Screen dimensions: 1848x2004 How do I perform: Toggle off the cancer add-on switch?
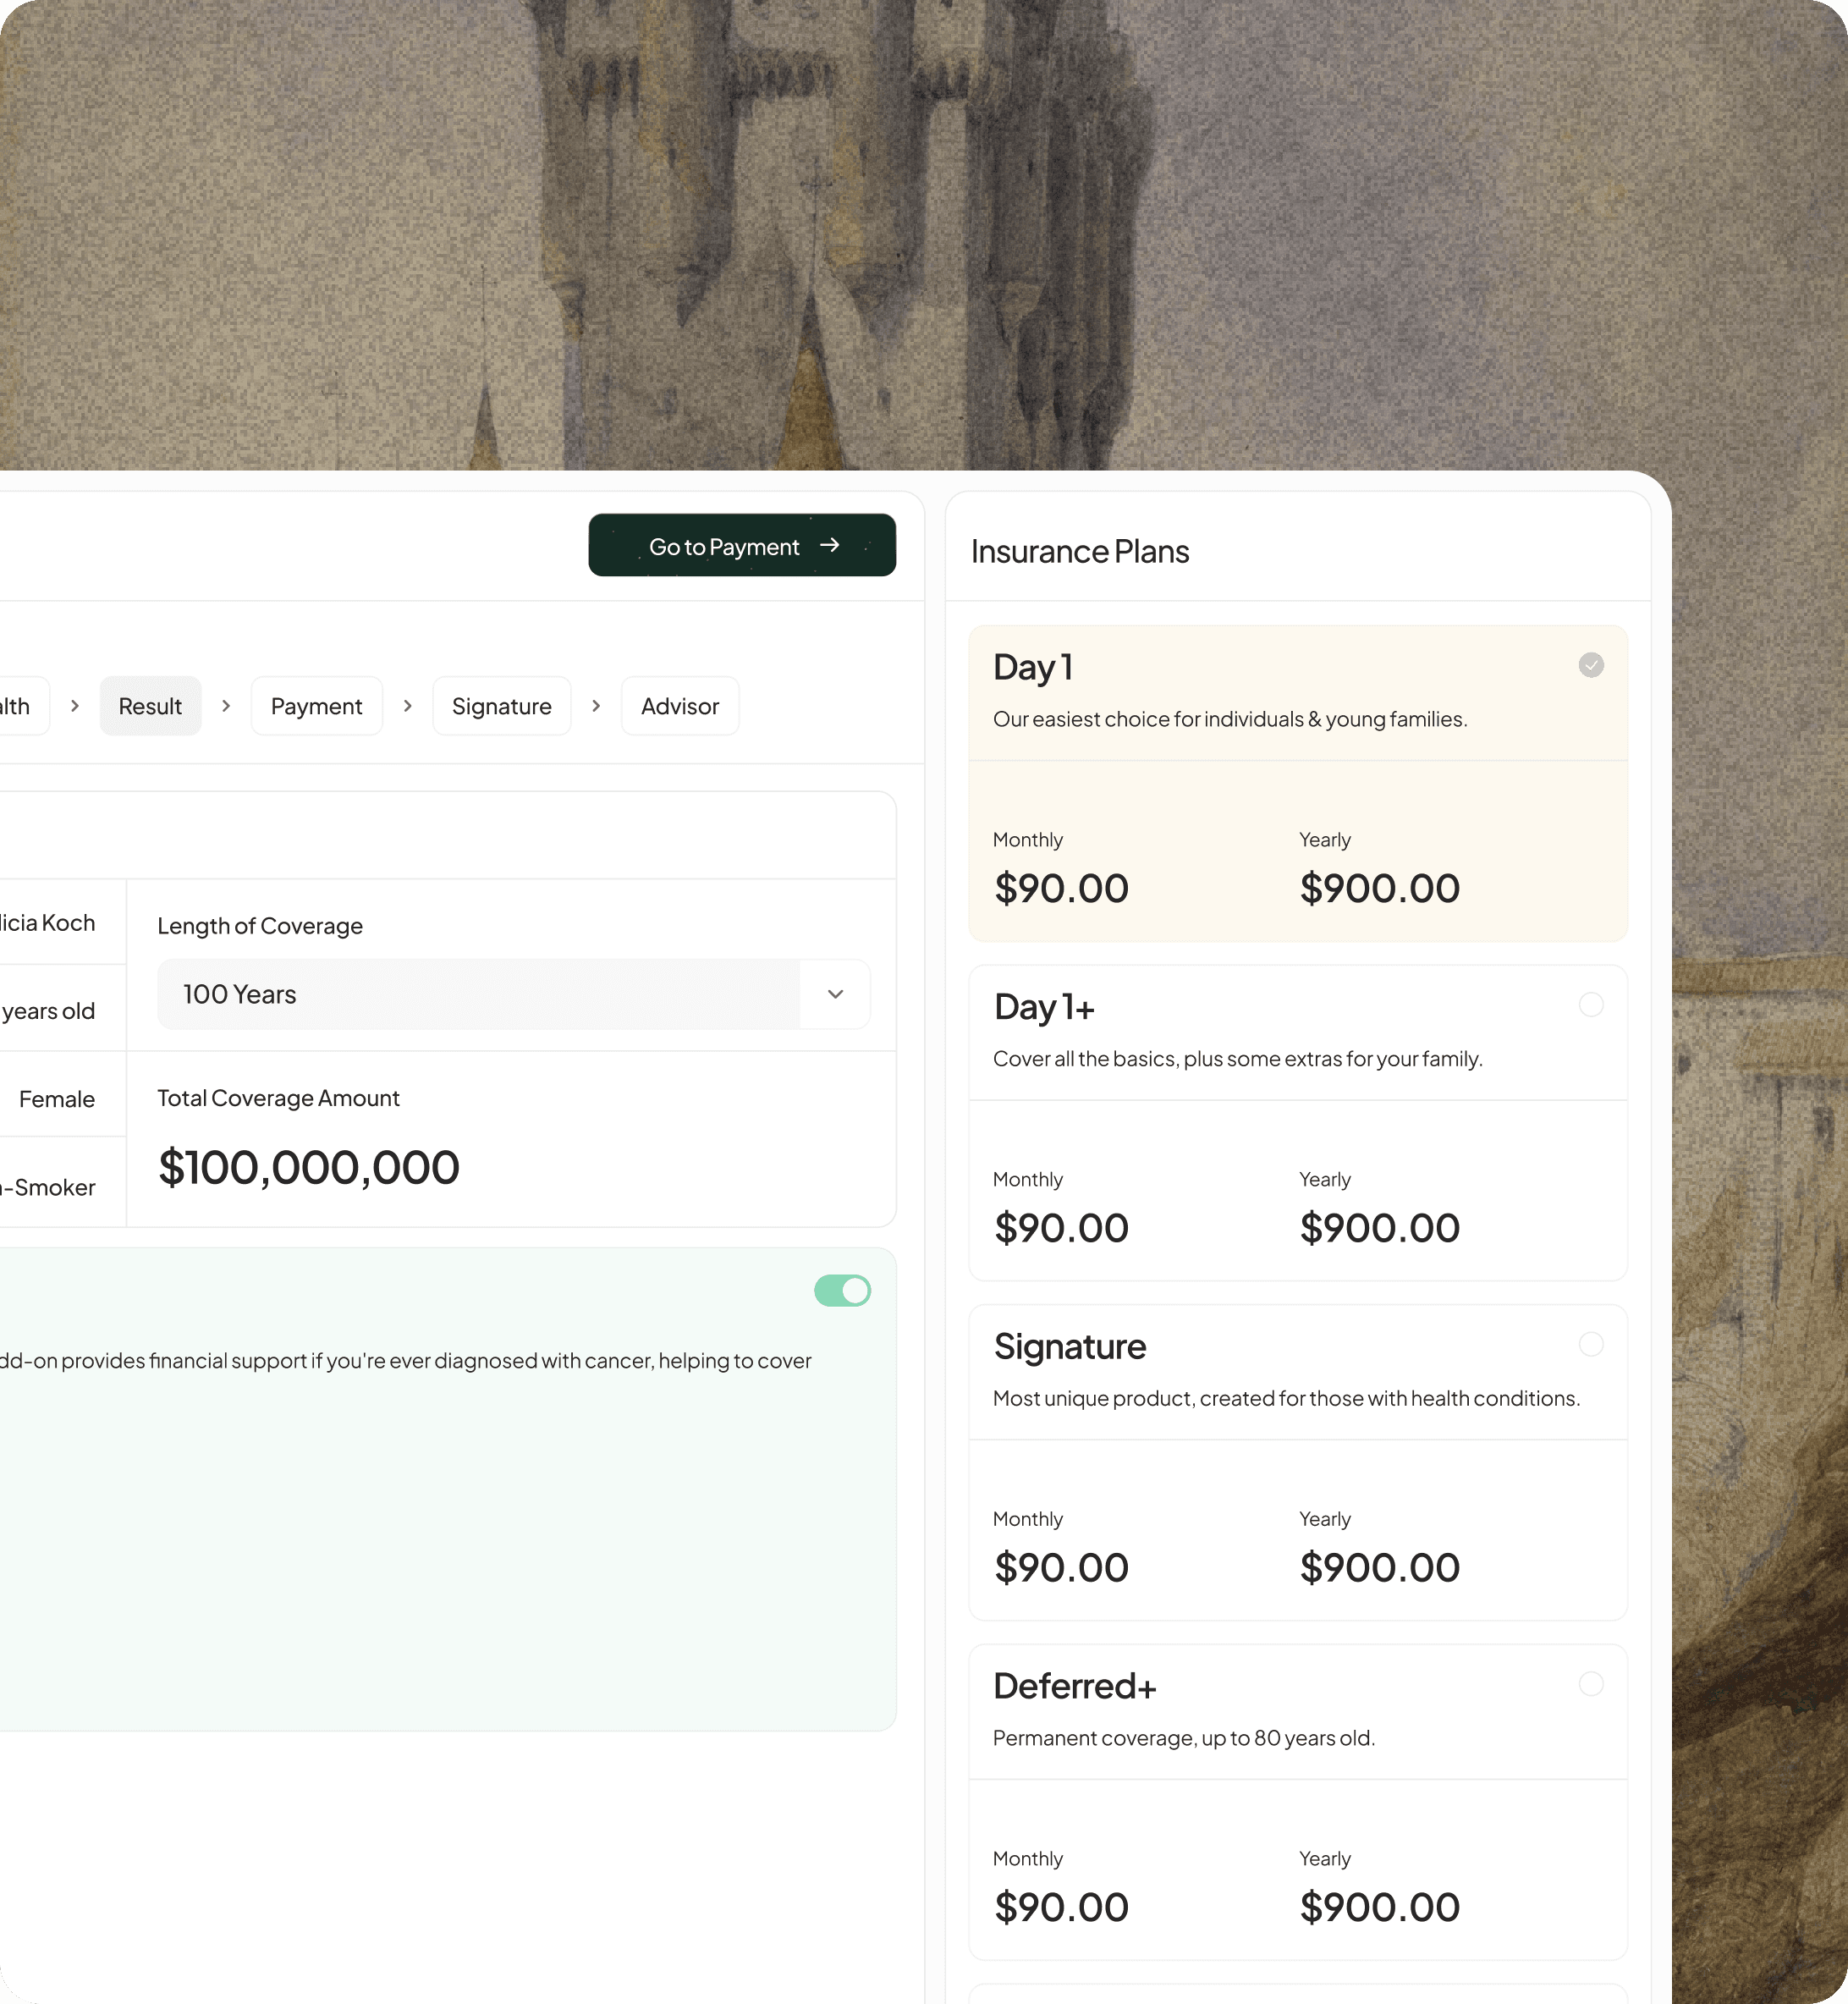click(842, 1290)
